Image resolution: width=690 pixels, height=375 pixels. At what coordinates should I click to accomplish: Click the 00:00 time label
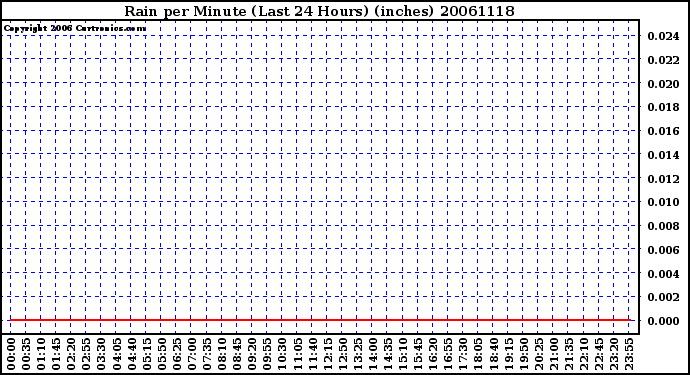(x=11, y=354)
